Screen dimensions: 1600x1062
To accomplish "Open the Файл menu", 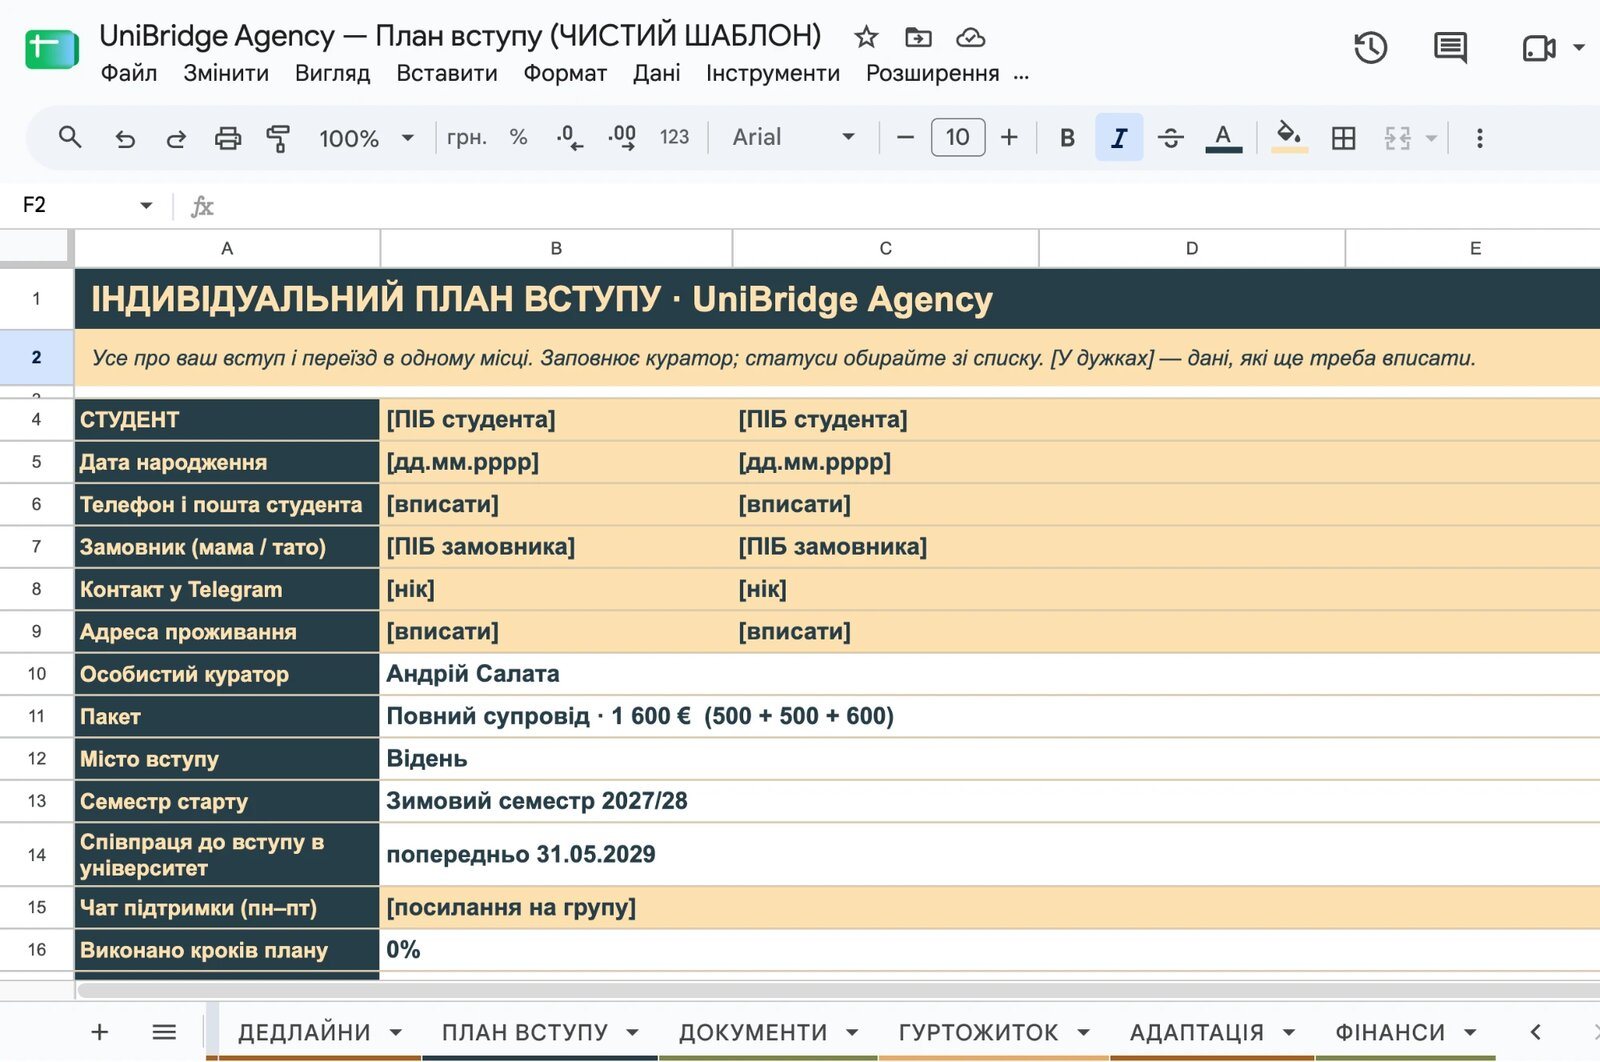I will click(x=129, y=73).
